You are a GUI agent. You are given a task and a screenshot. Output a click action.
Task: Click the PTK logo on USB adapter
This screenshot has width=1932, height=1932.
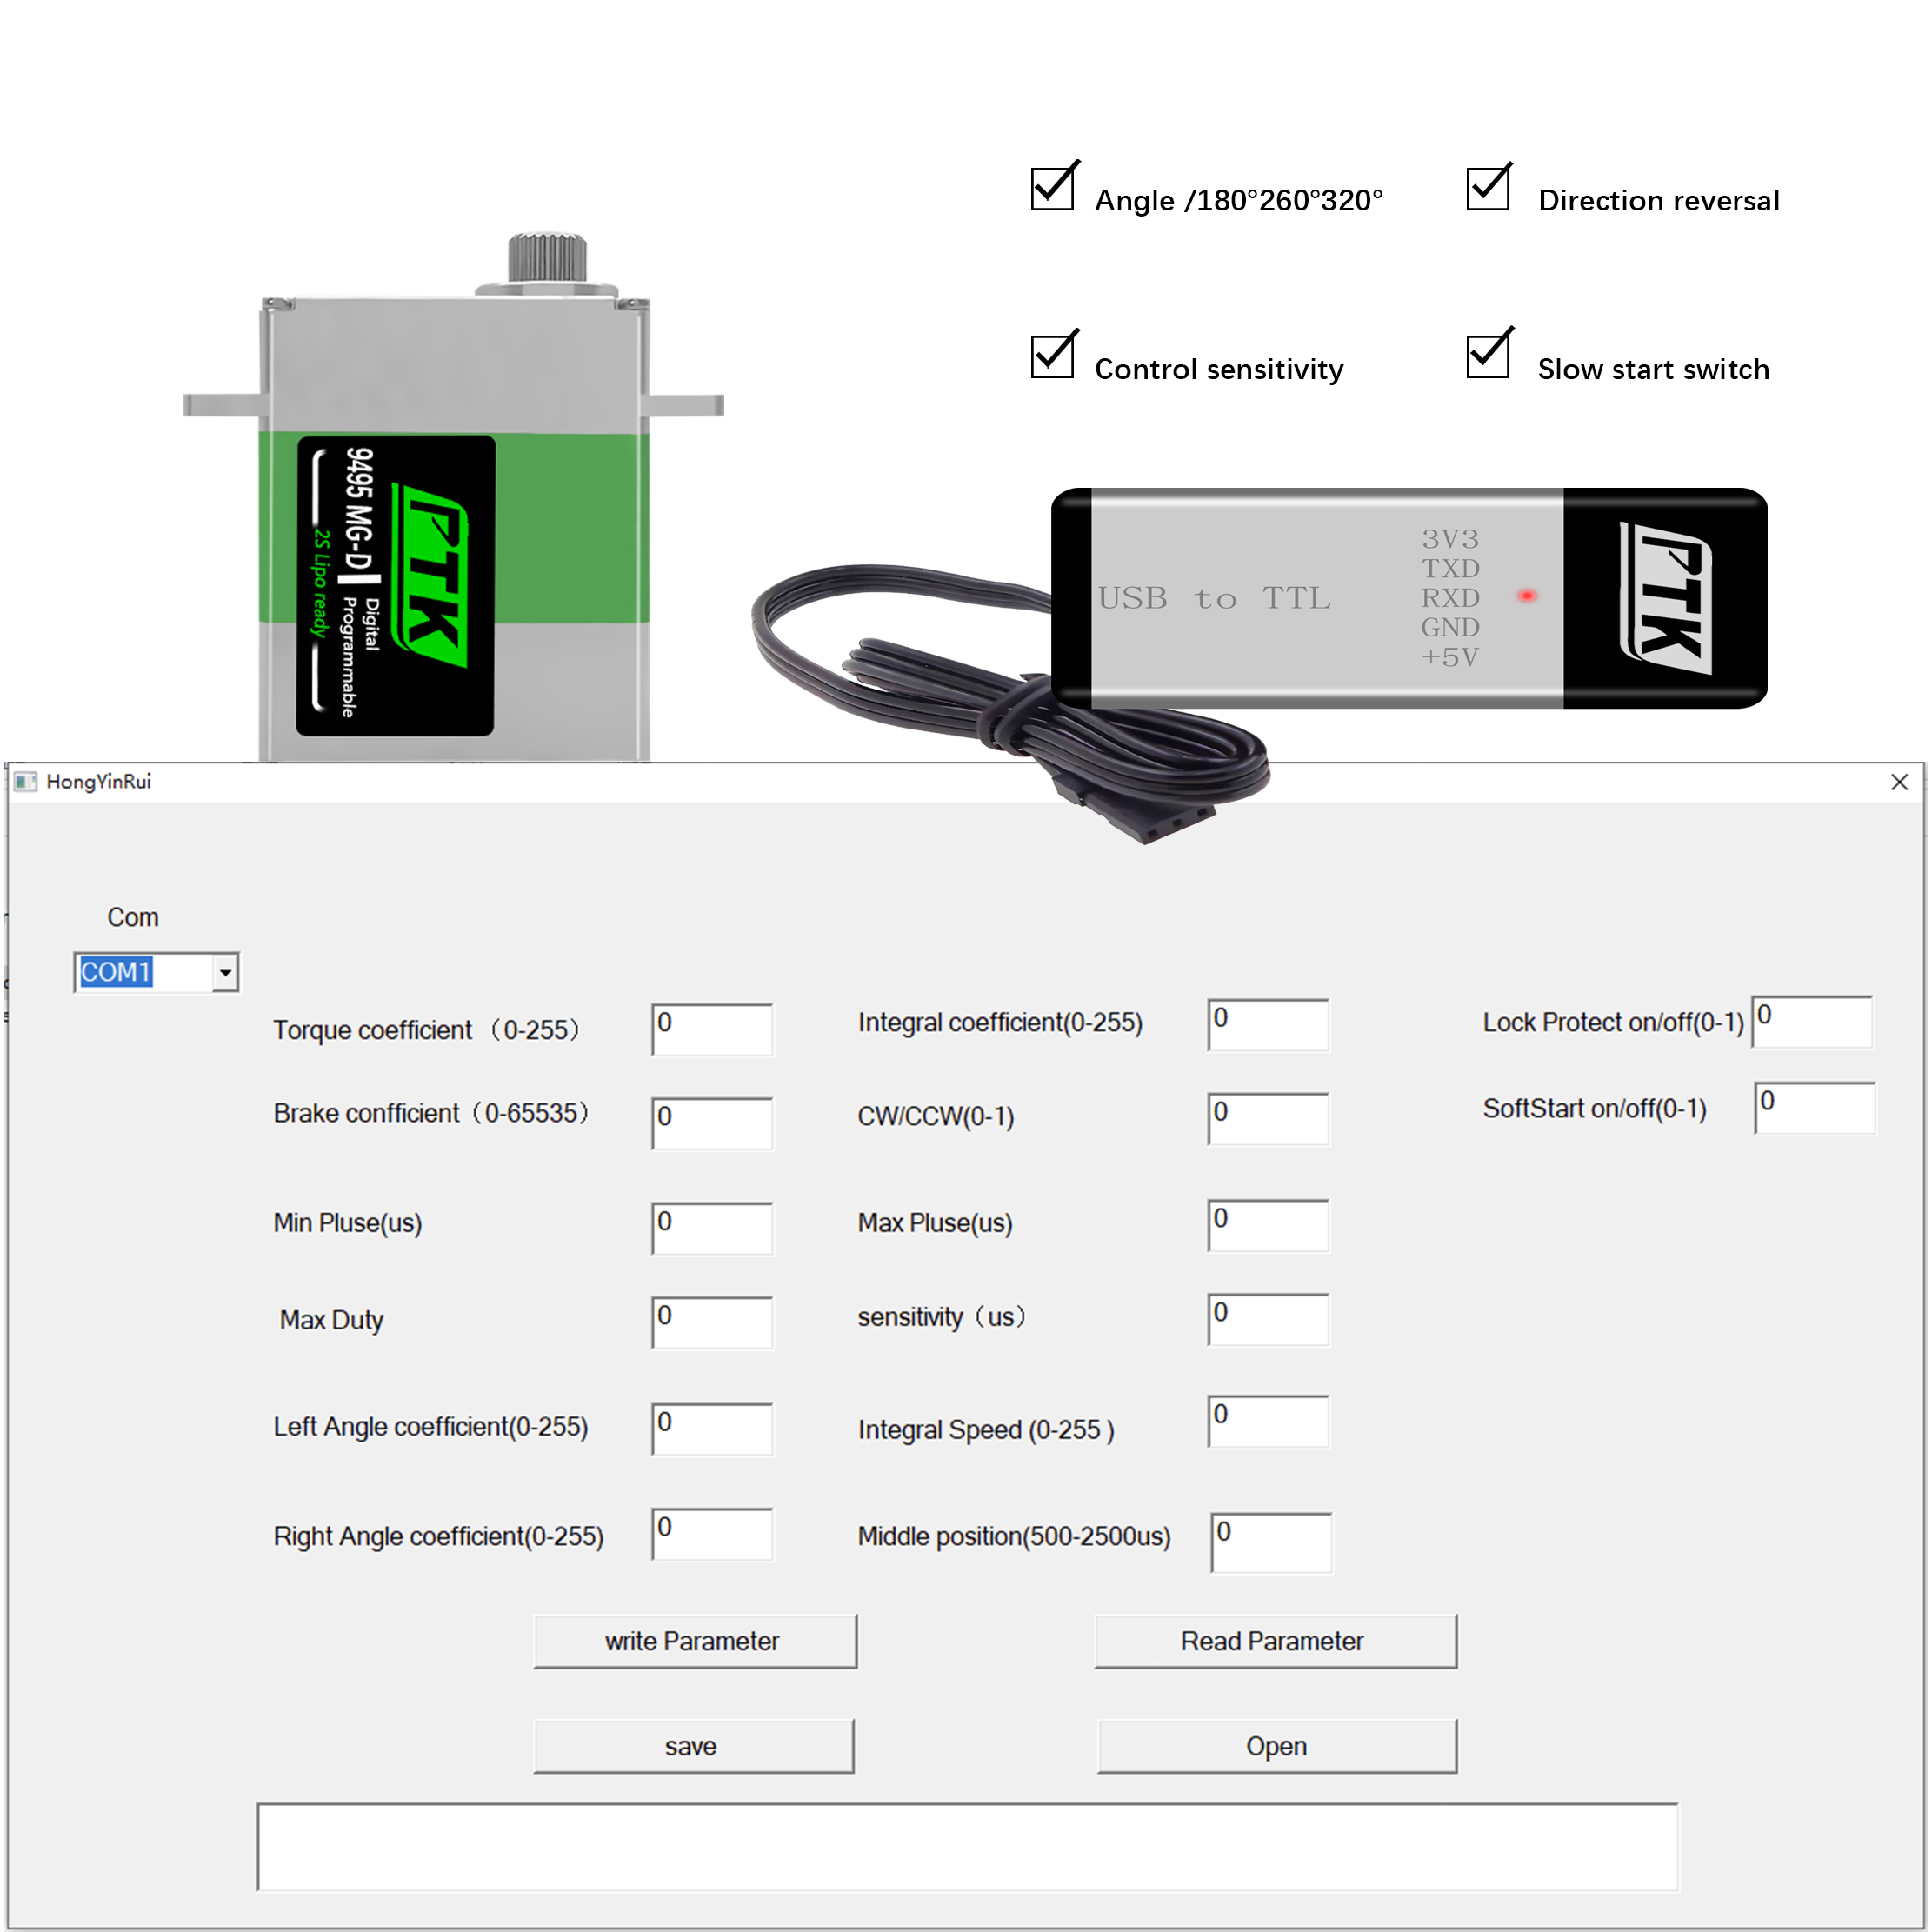(1665, 597)
